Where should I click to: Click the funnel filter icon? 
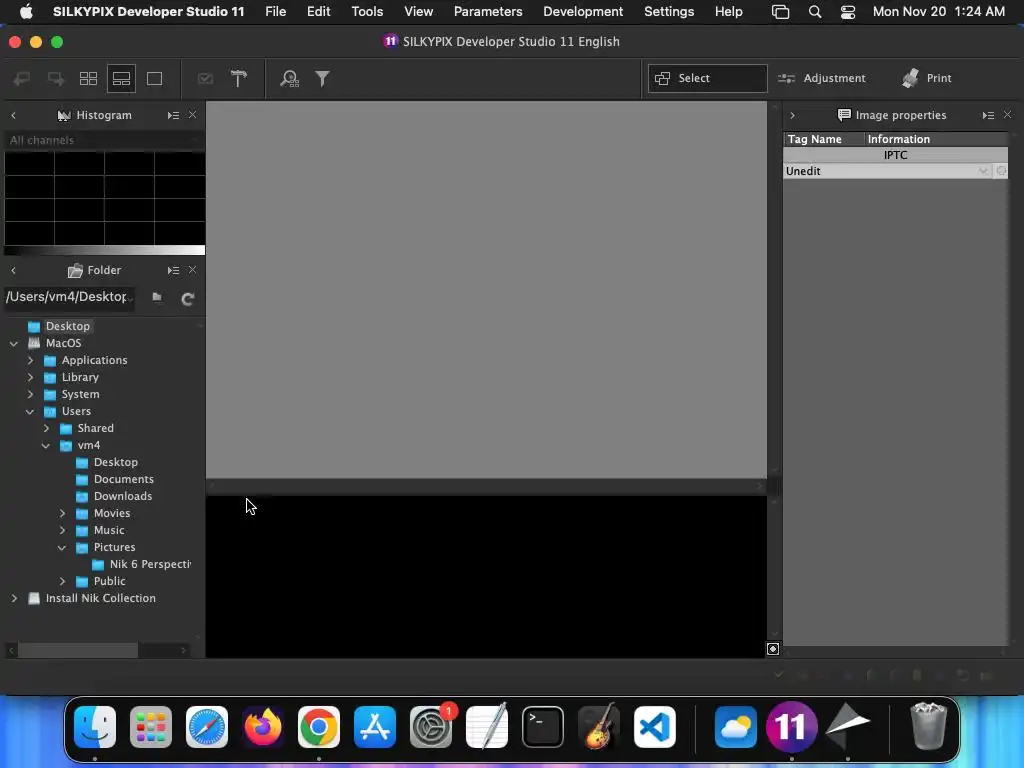tap(323, 78)
